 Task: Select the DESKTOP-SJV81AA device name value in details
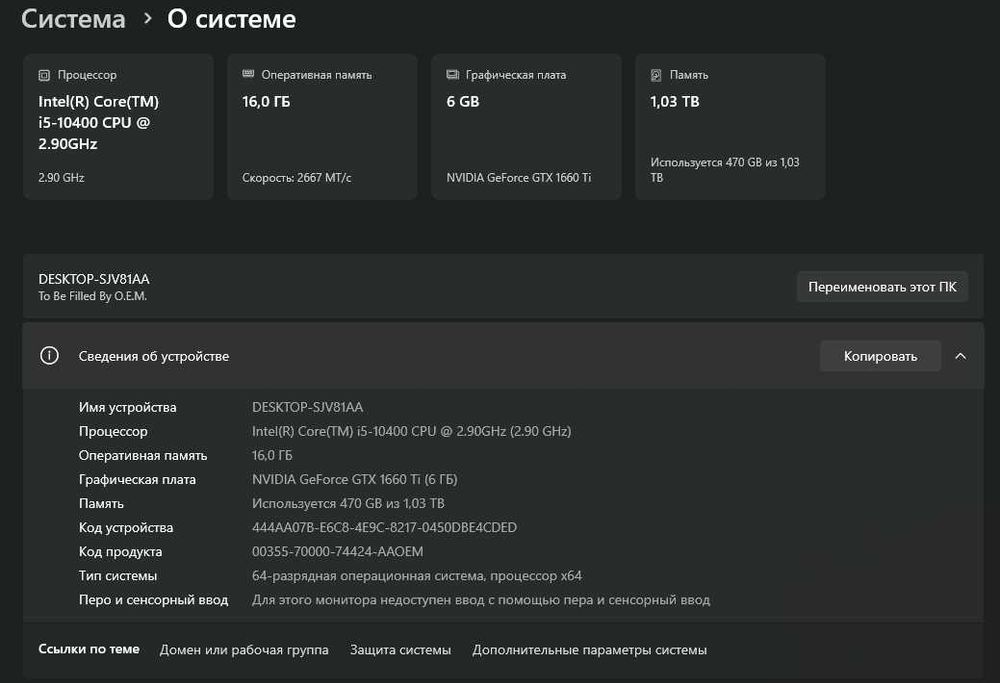coord(307,407)
